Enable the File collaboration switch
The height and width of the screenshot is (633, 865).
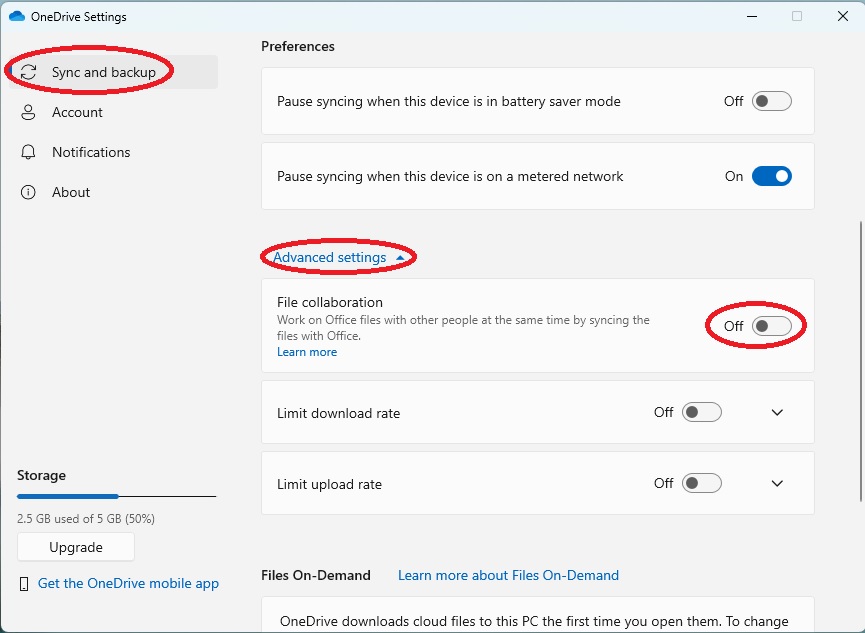[771, 326]
